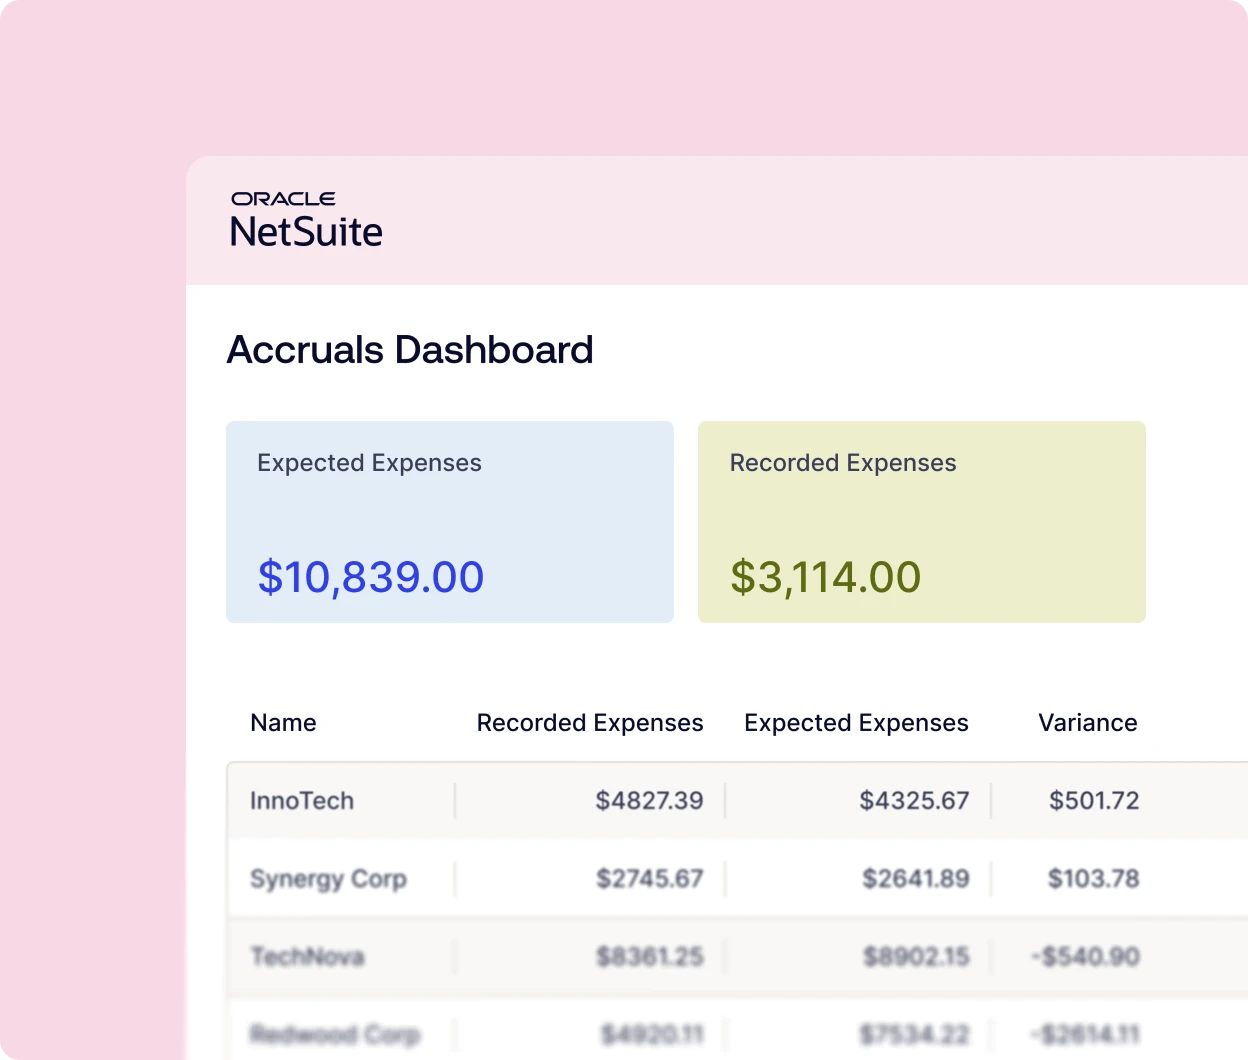Click the Accruals Dashboard heading
The height and width of the screenshot is (1060, 1248).
[410, 350]
